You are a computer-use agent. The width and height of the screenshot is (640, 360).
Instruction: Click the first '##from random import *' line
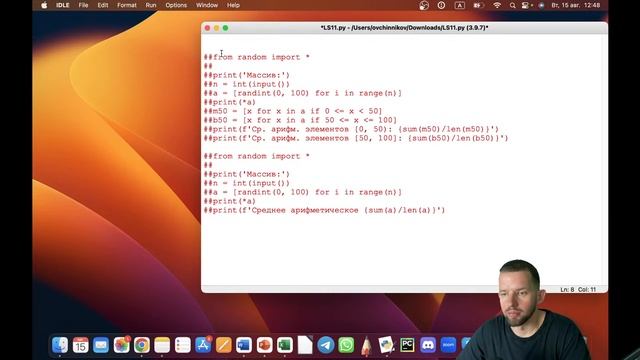pos(257,57)
